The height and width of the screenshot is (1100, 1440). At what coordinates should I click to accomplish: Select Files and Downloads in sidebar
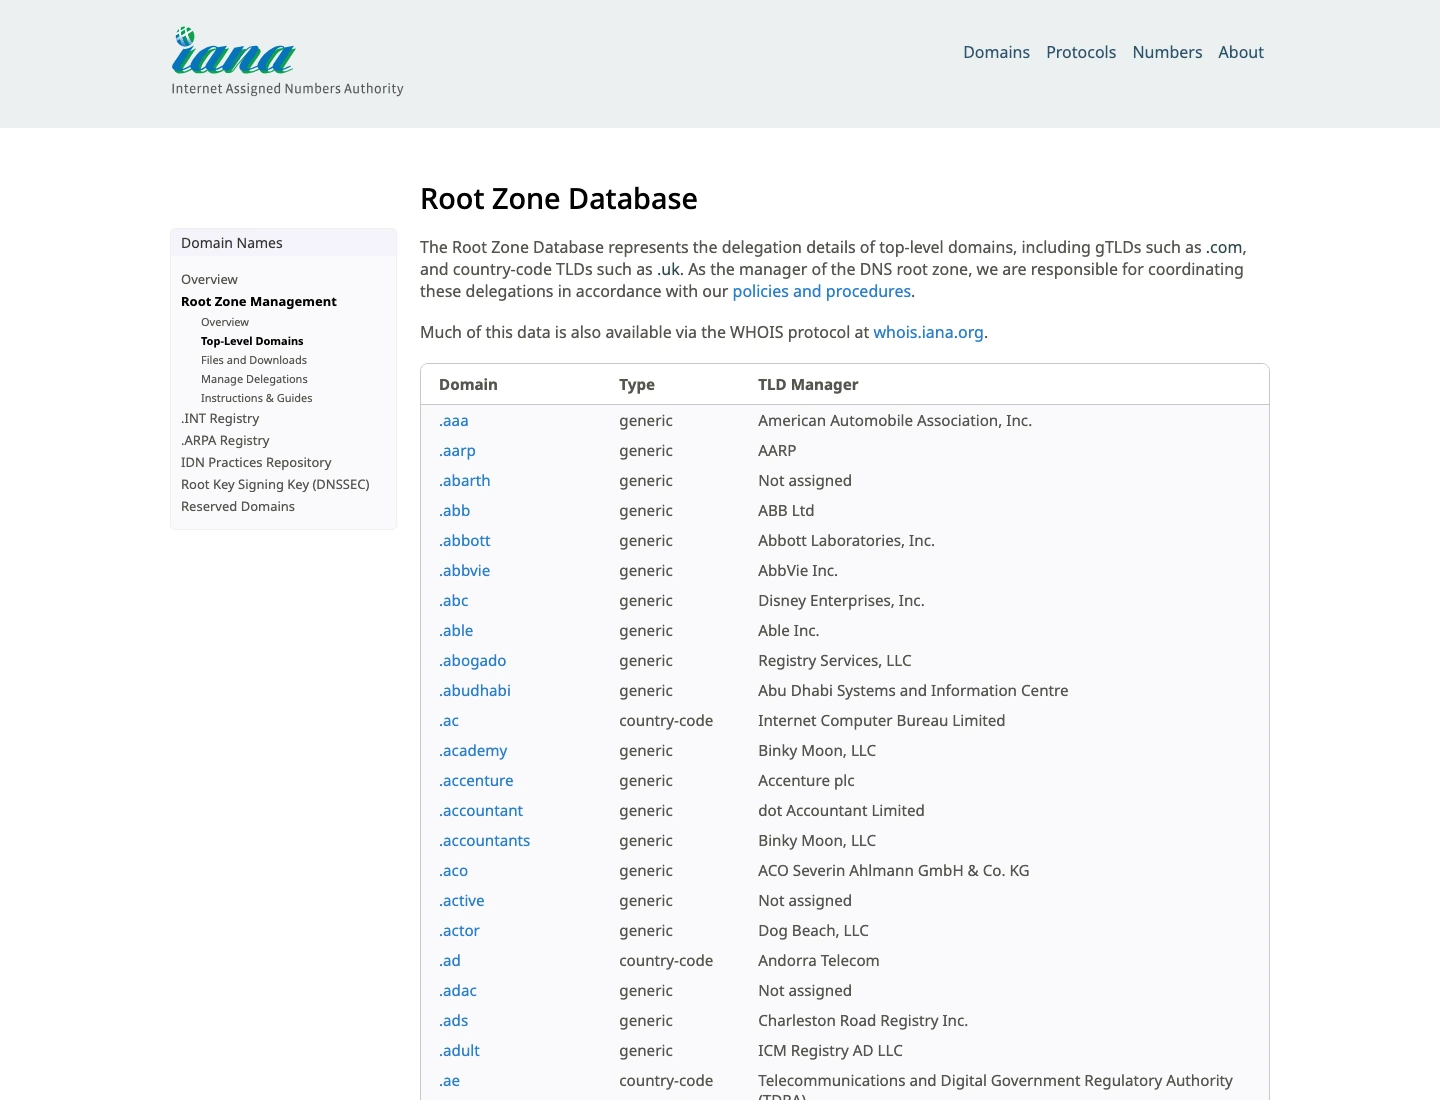[254, 360]
